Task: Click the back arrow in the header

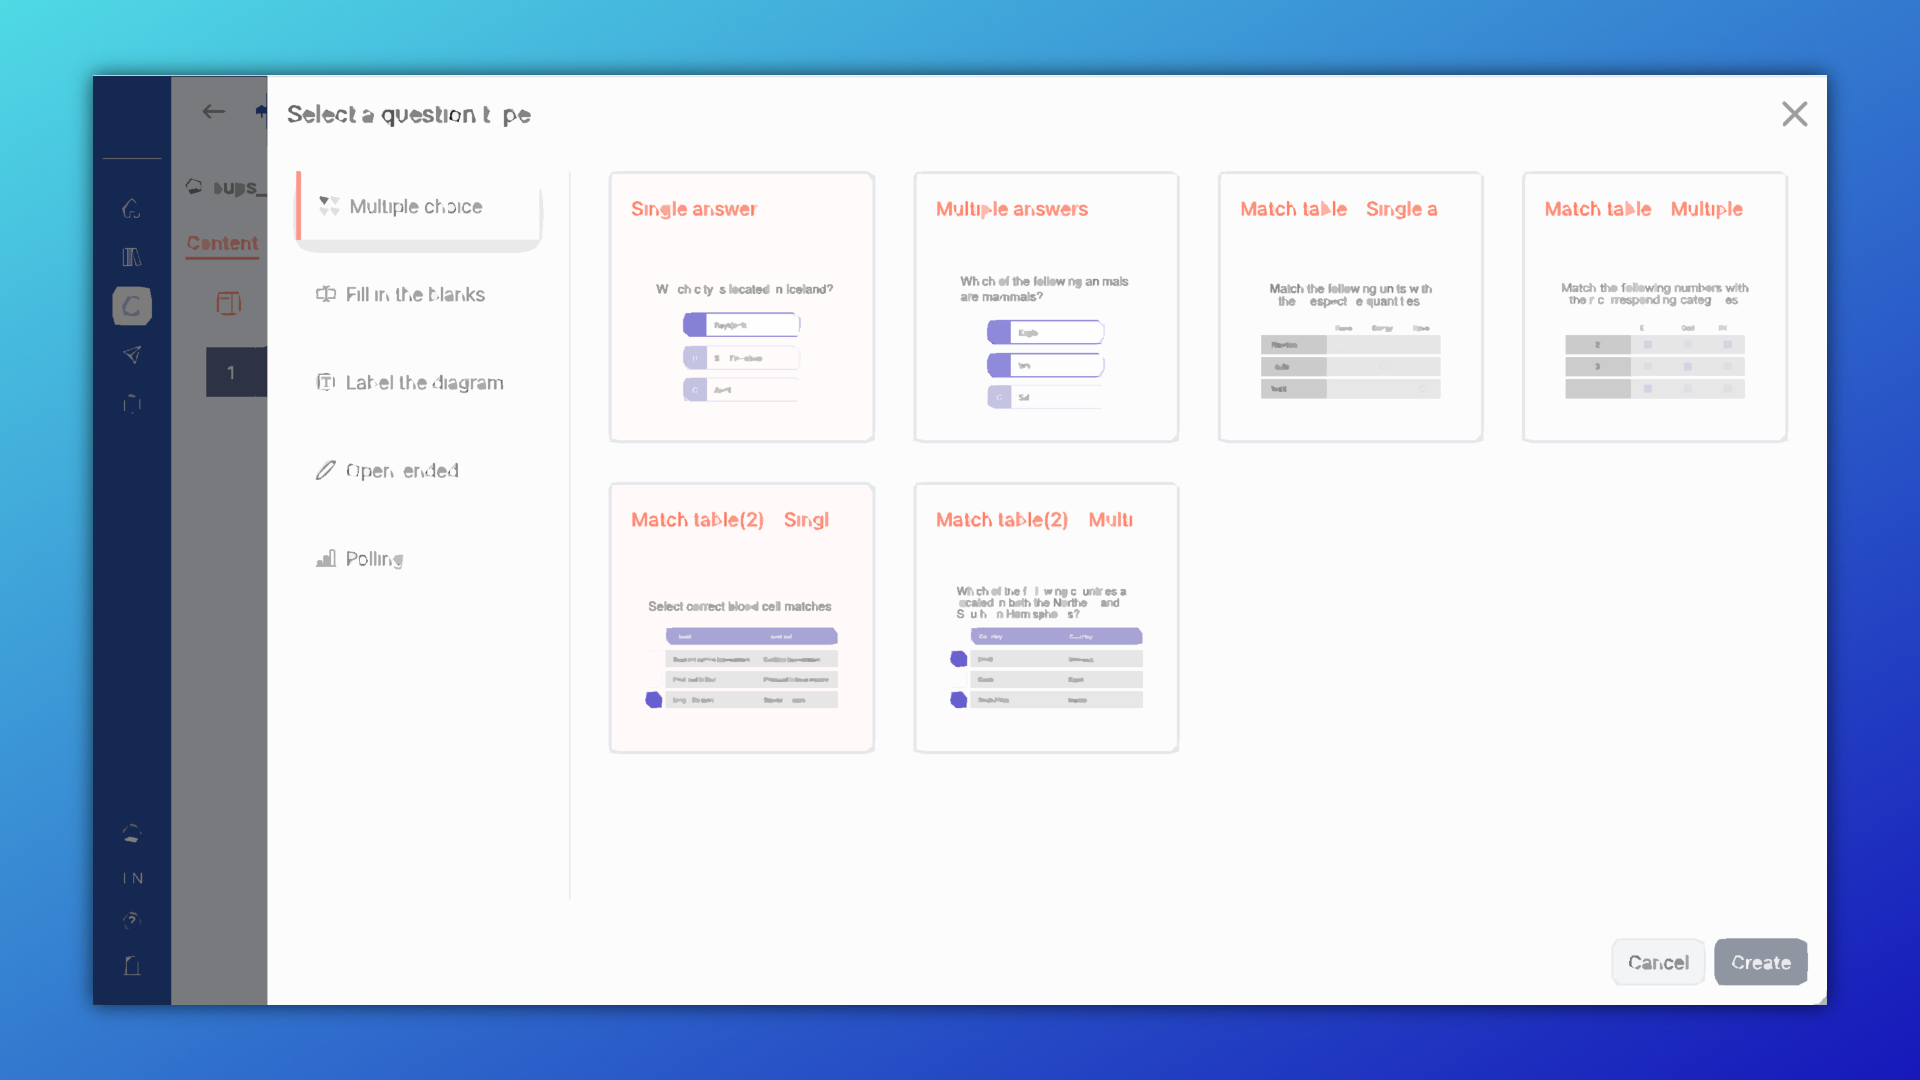Action: click(213, 112)
